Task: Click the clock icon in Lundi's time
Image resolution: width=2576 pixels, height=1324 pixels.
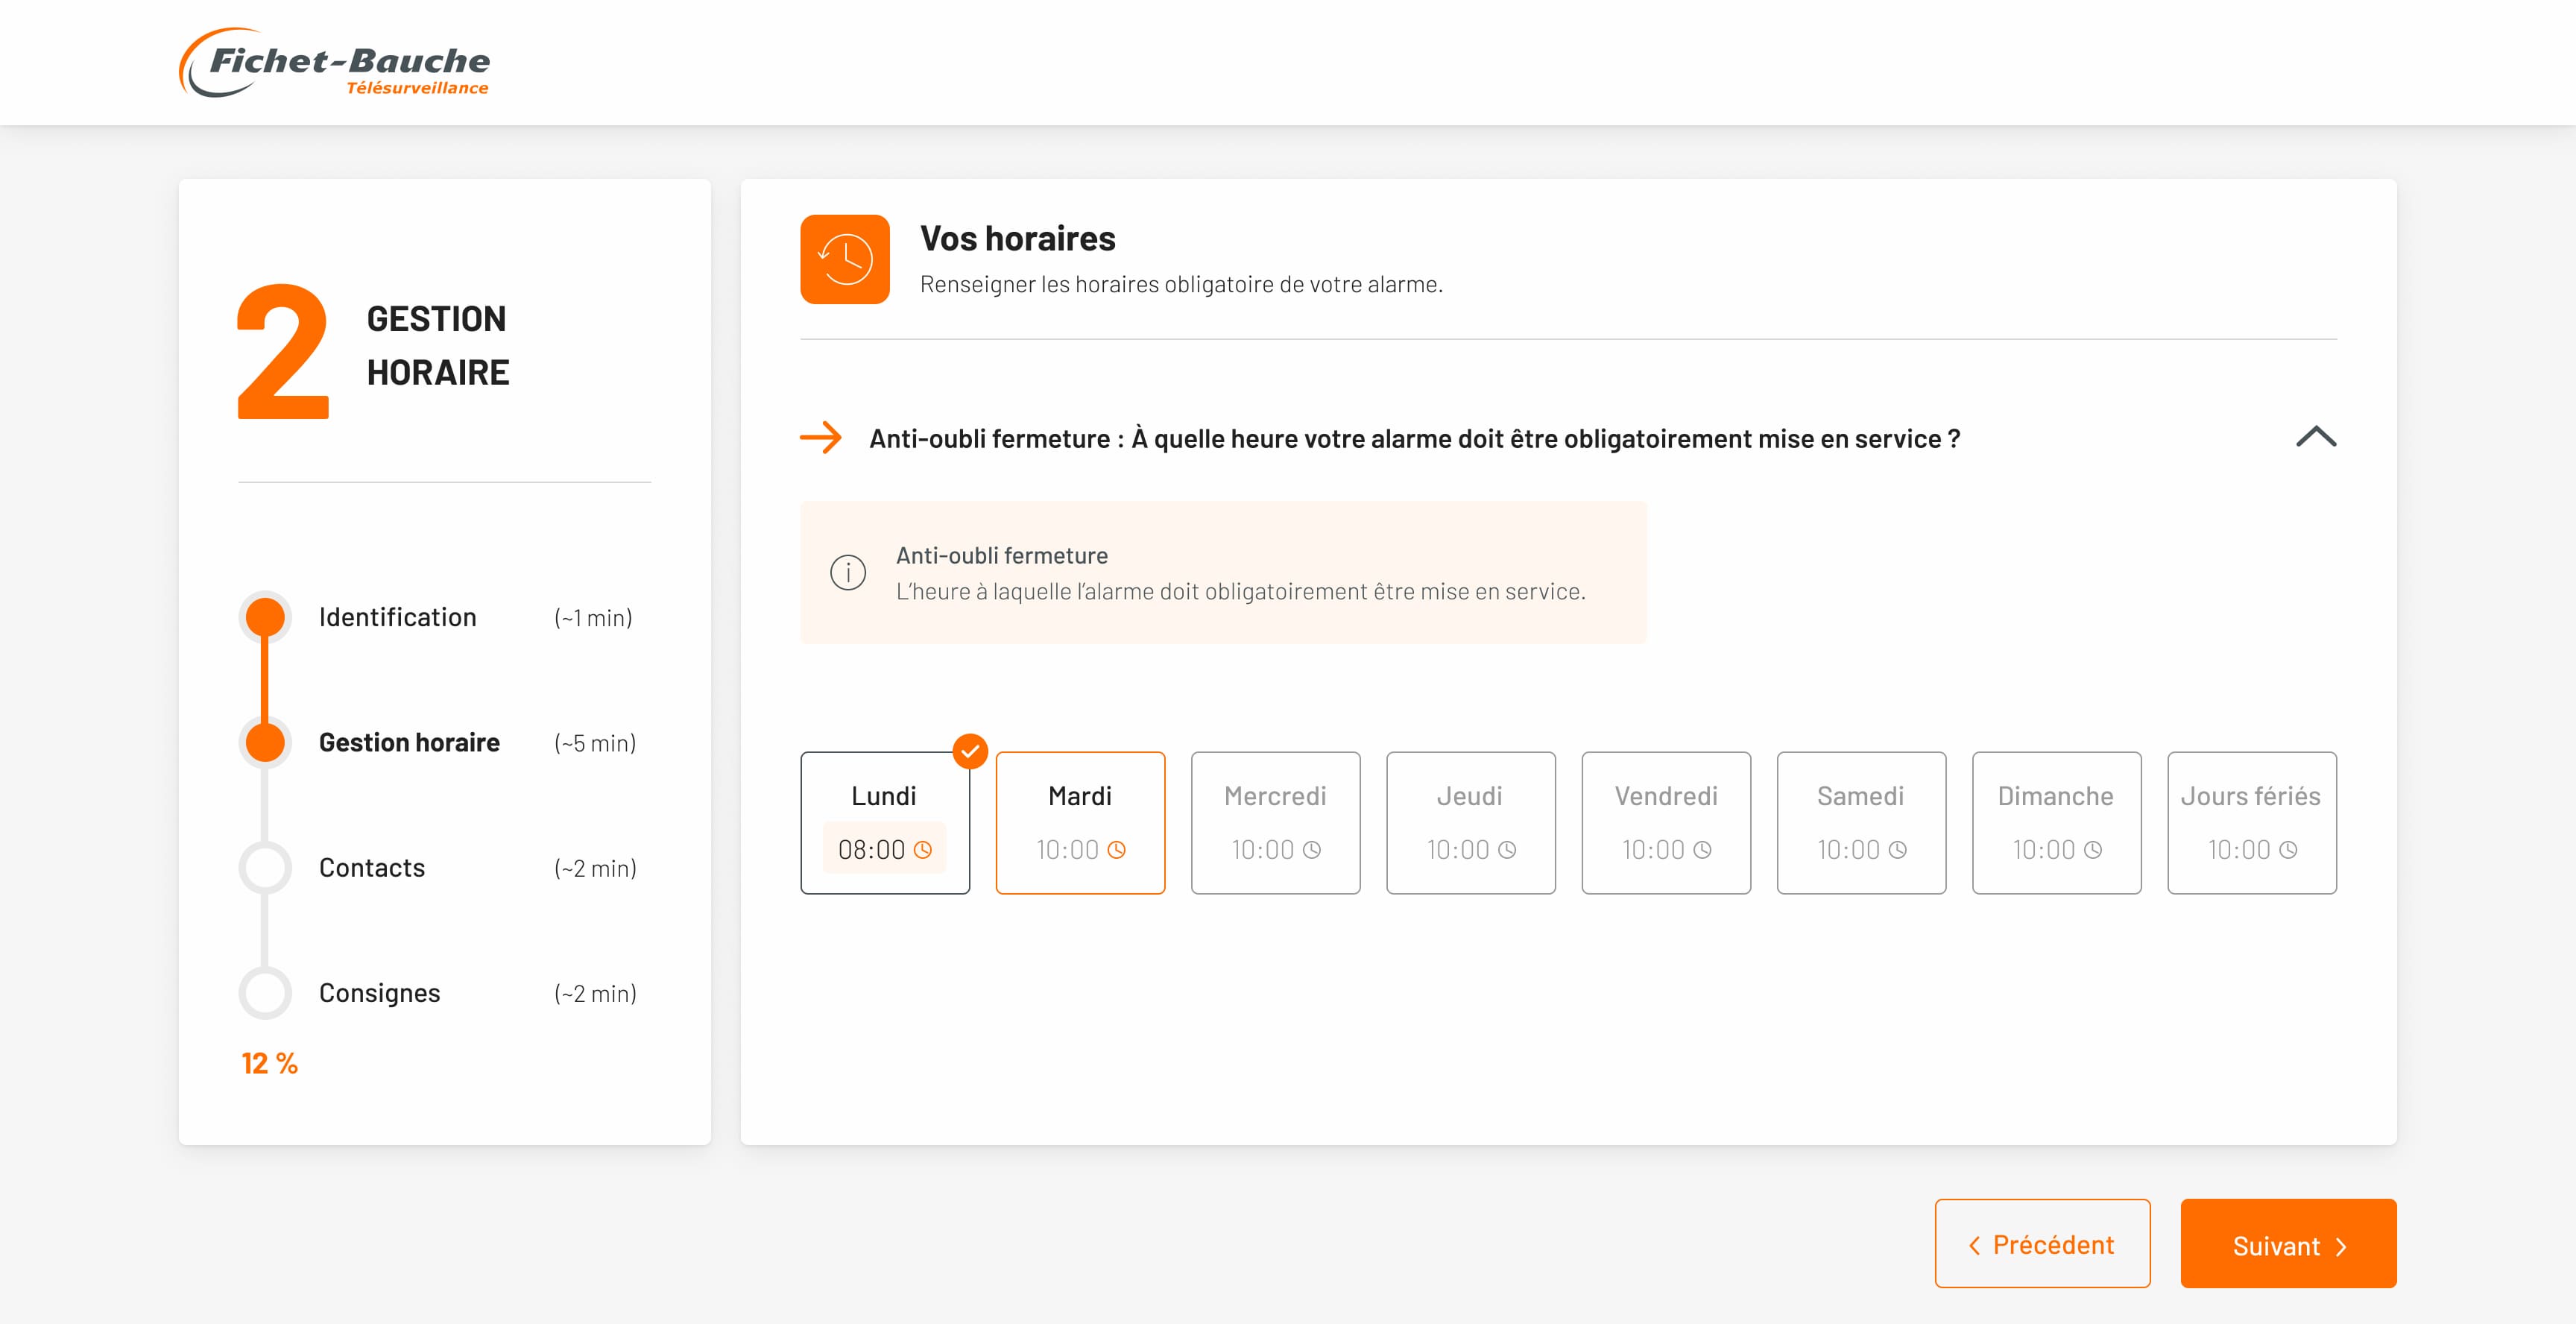Action: (923, 850)
